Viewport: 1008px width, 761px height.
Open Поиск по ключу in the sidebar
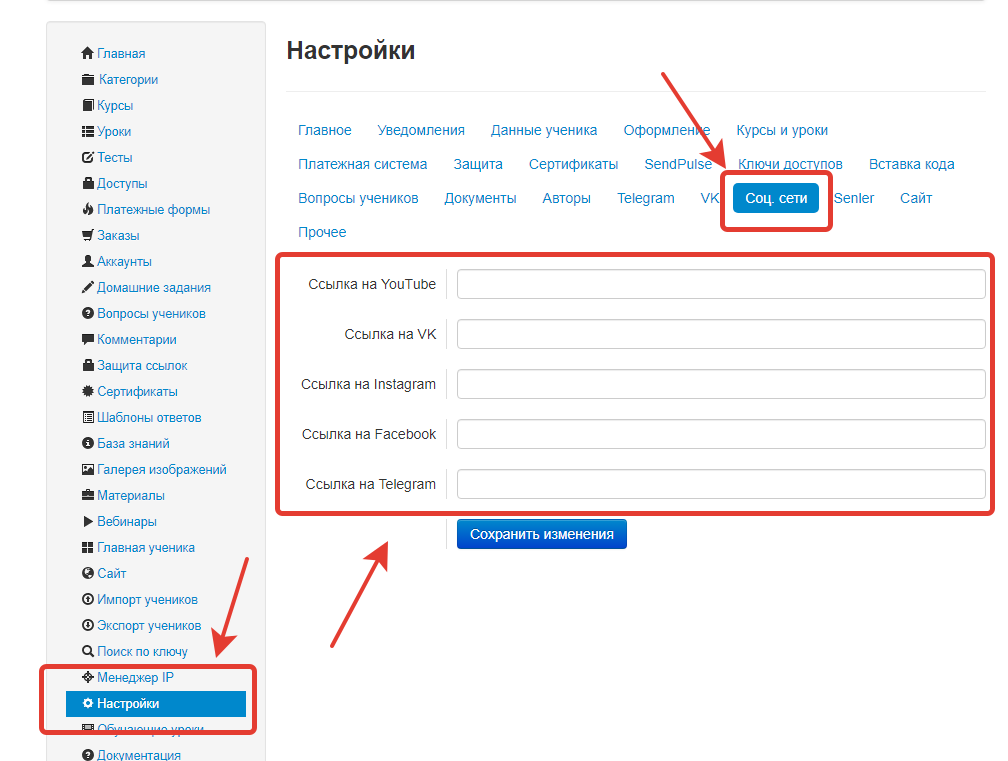pos(142,652)
